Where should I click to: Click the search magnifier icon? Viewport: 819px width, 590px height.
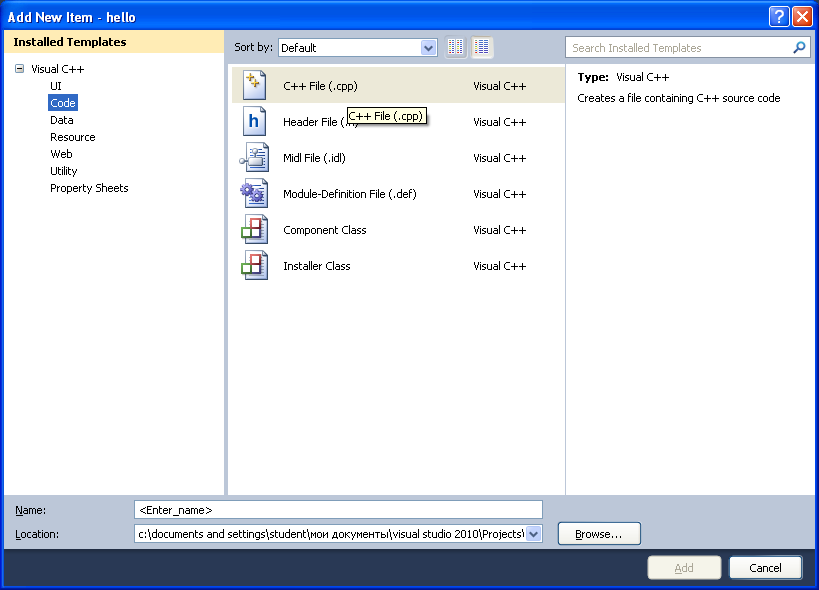(x=799, y=48)
